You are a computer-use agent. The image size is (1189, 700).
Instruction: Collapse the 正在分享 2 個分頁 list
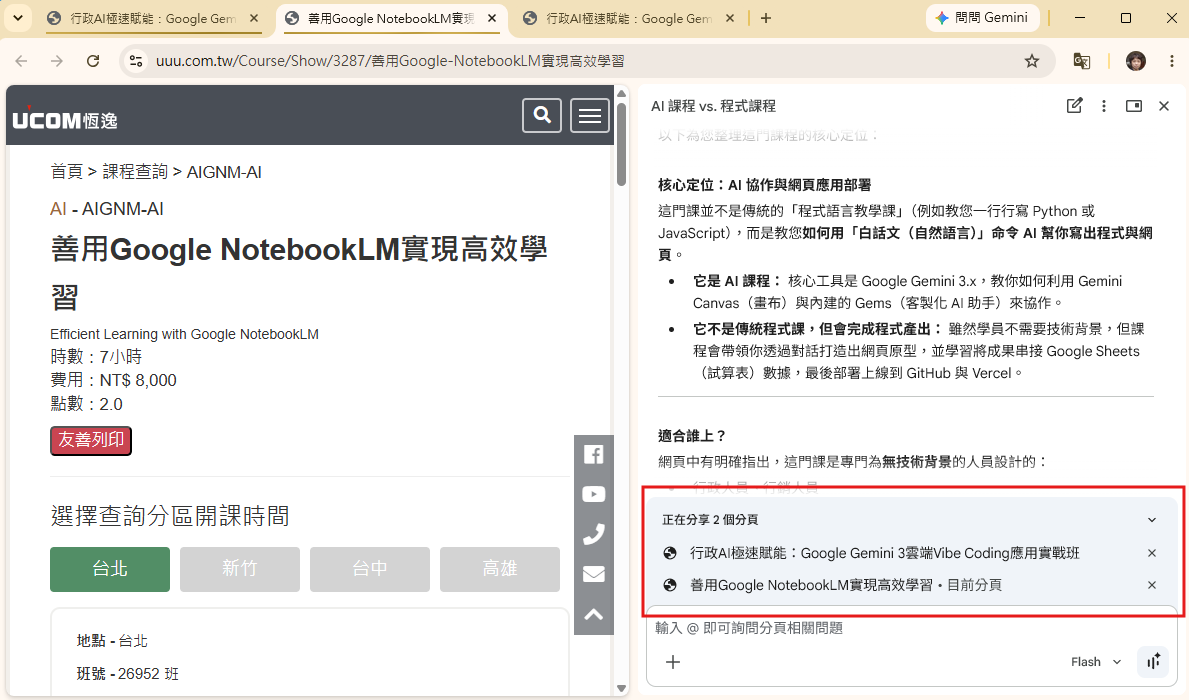click(1152, 520)
